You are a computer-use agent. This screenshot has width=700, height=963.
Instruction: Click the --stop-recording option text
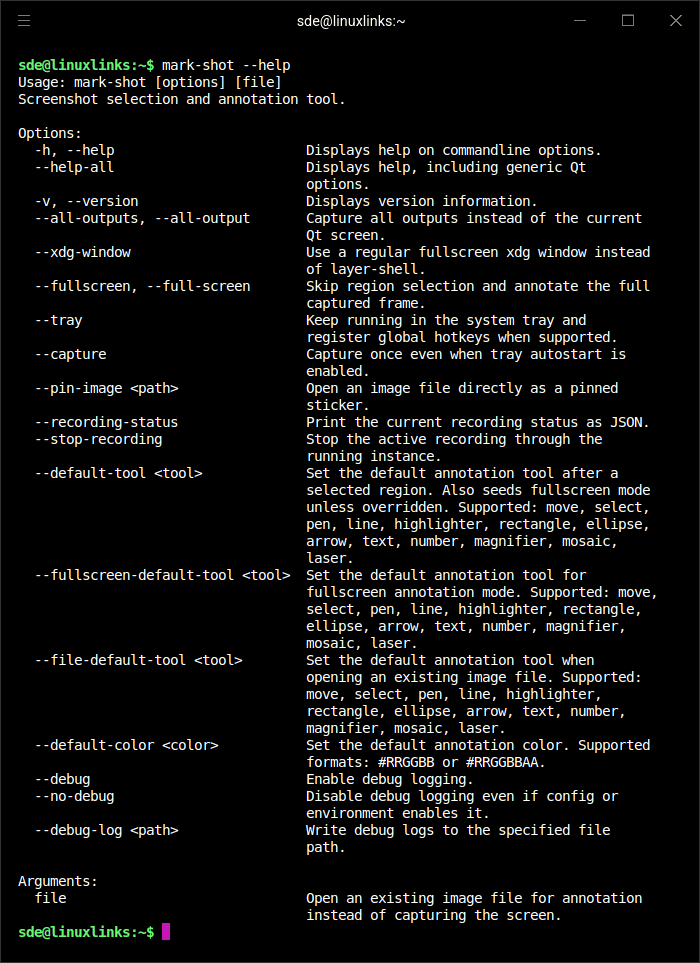pyautogui.click(x=98, y=439)
